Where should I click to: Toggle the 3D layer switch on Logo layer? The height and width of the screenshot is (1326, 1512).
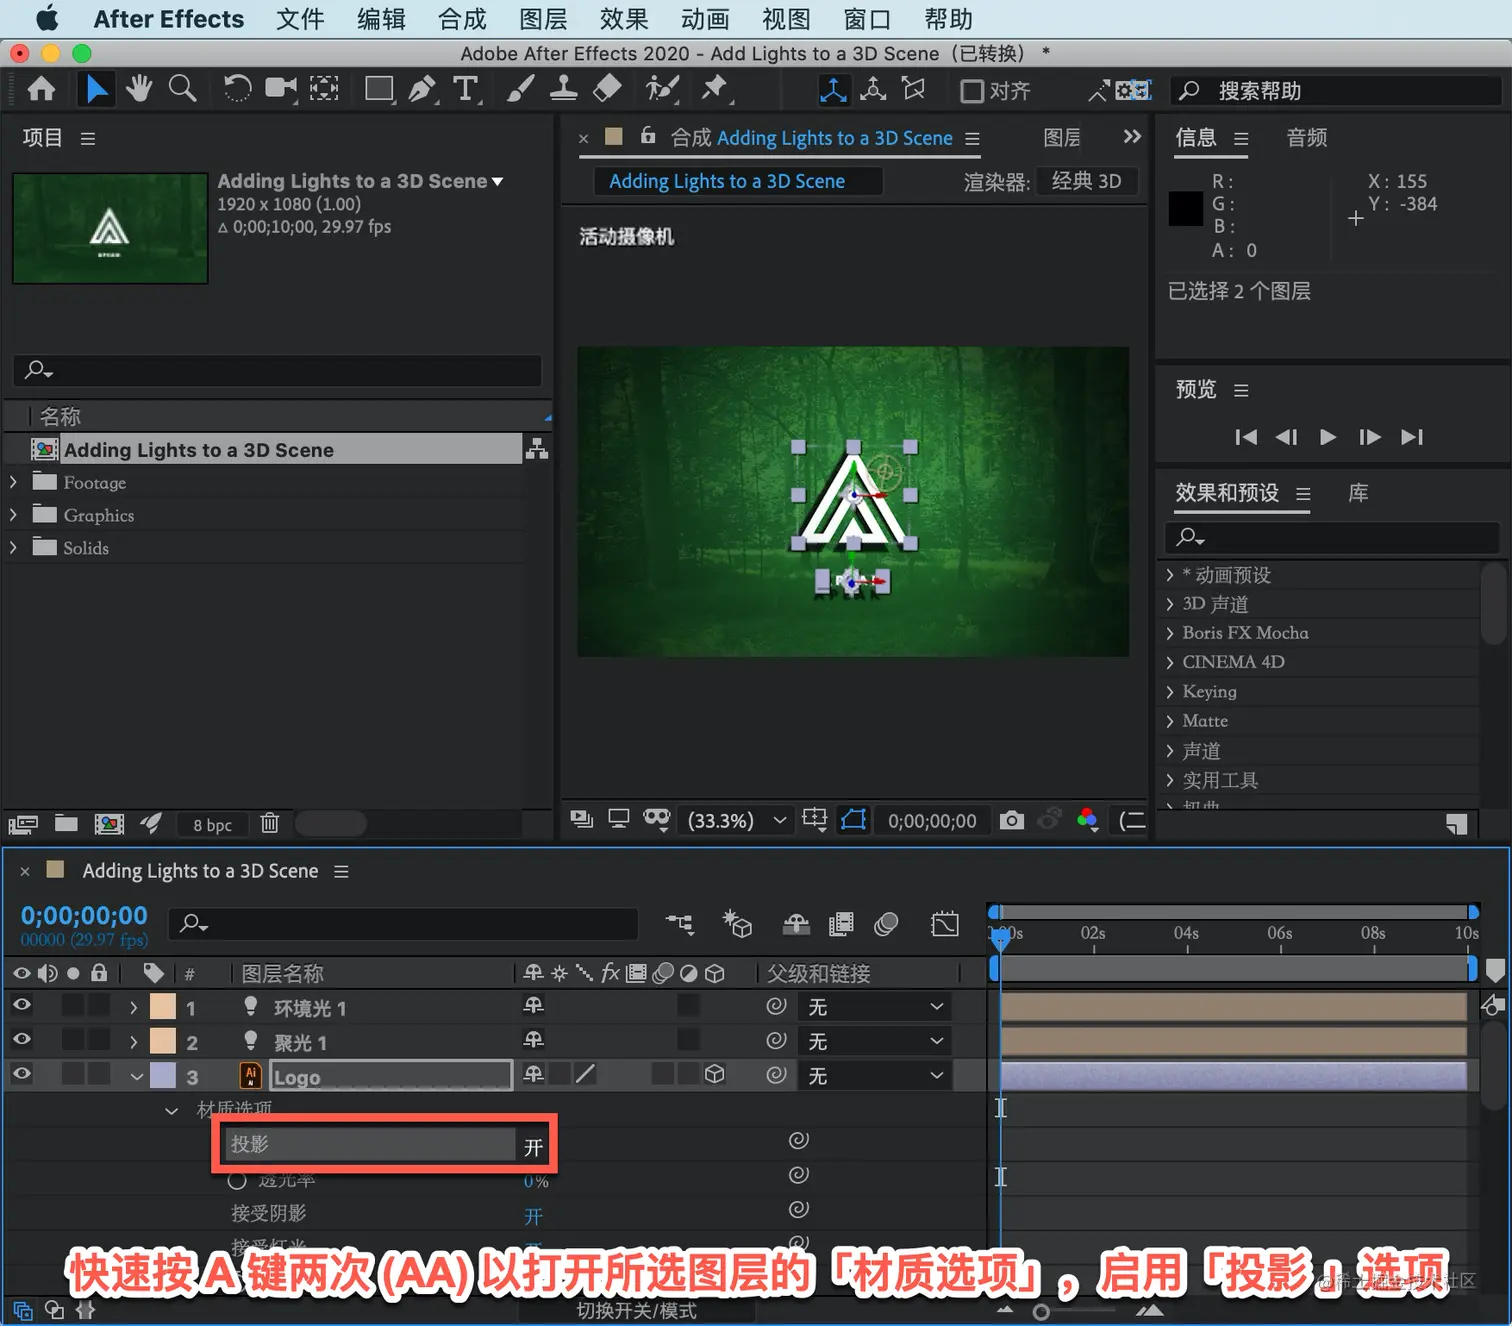point(715,1074)
